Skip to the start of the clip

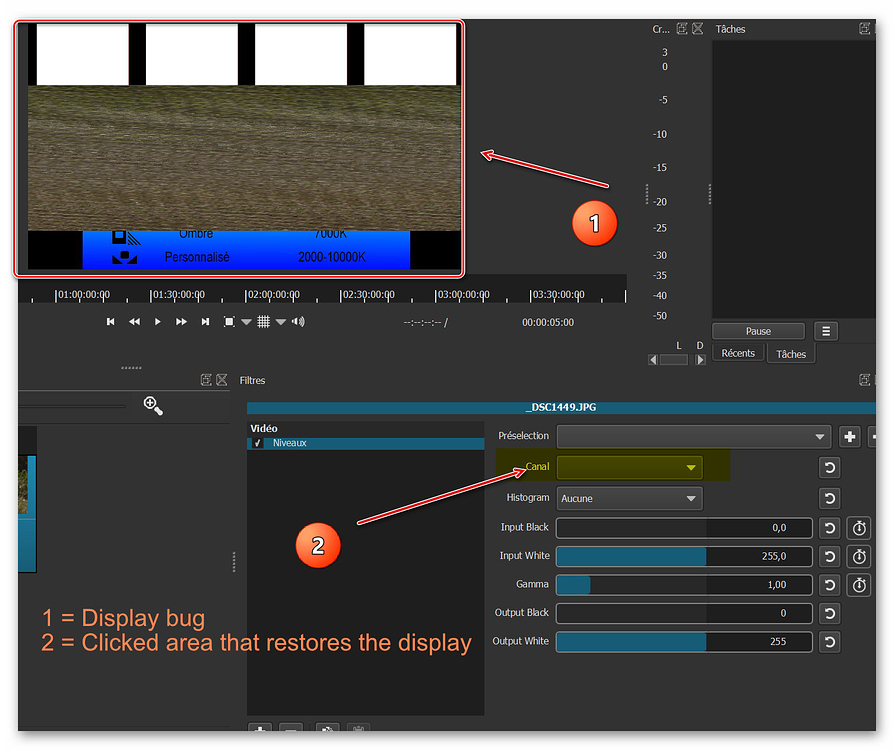tap(110, 321)
